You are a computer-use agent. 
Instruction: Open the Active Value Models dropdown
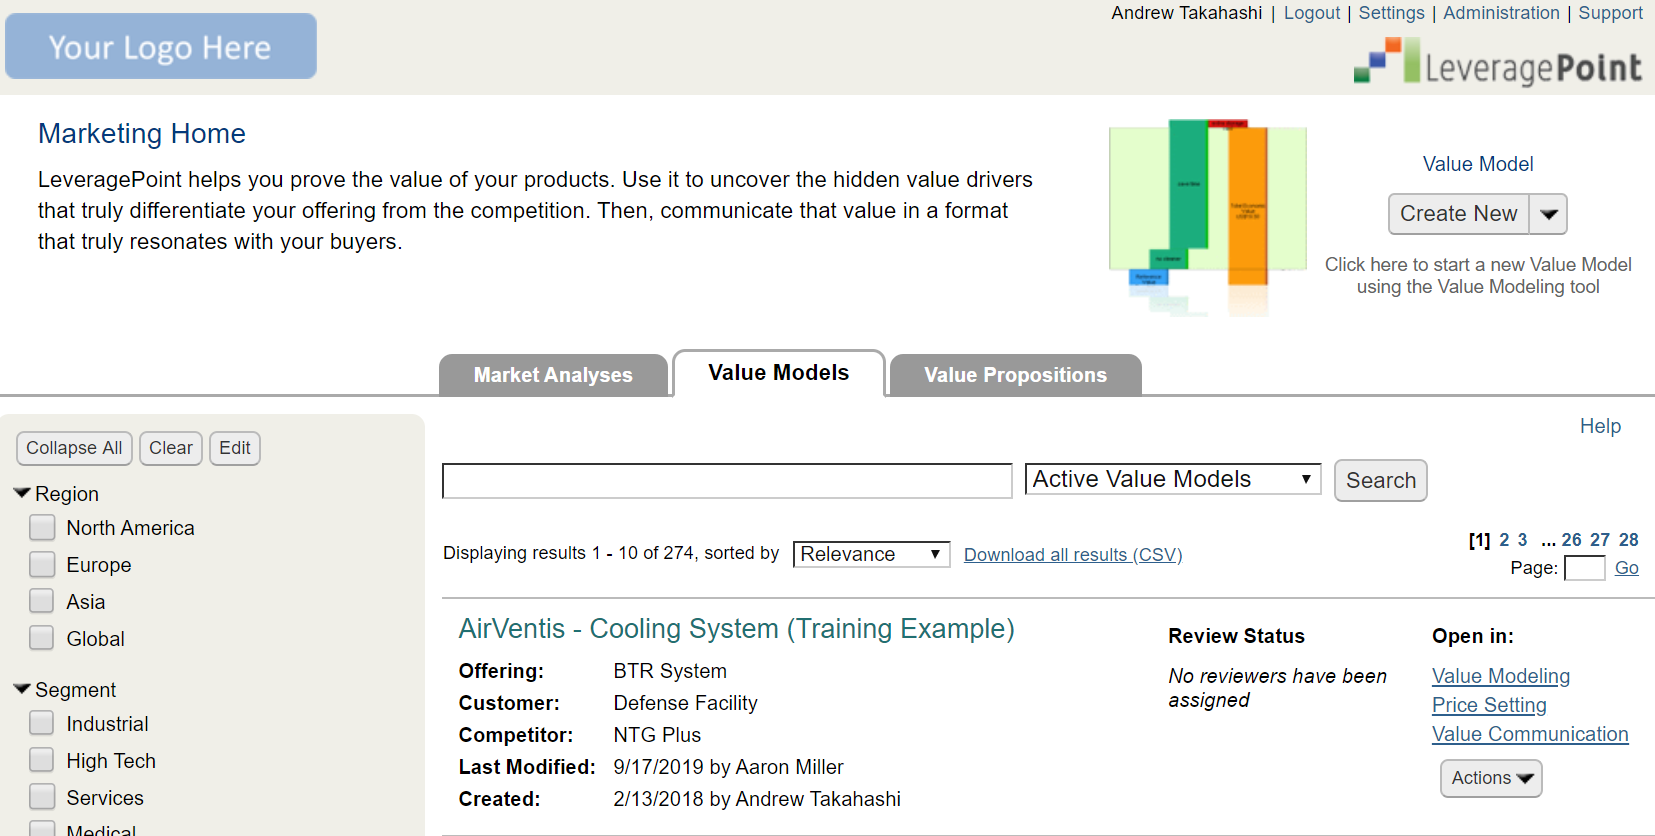[1173, 479]
